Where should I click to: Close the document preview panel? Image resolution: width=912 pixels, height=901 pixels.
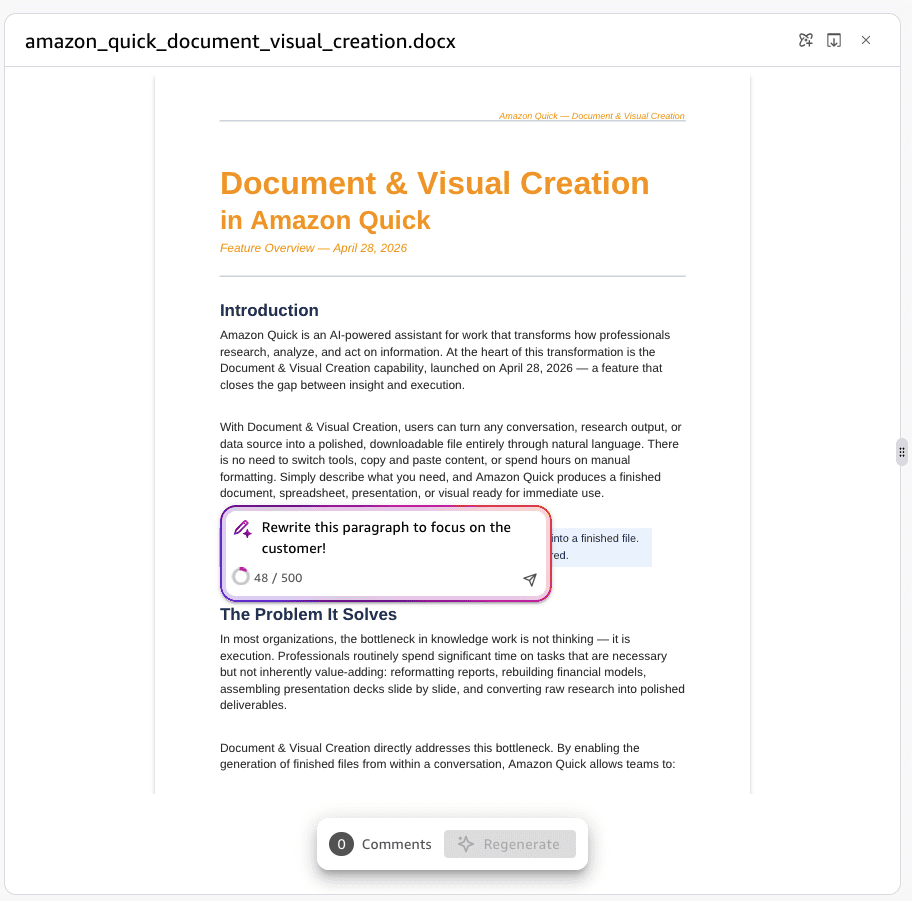(x=866, y=40)
